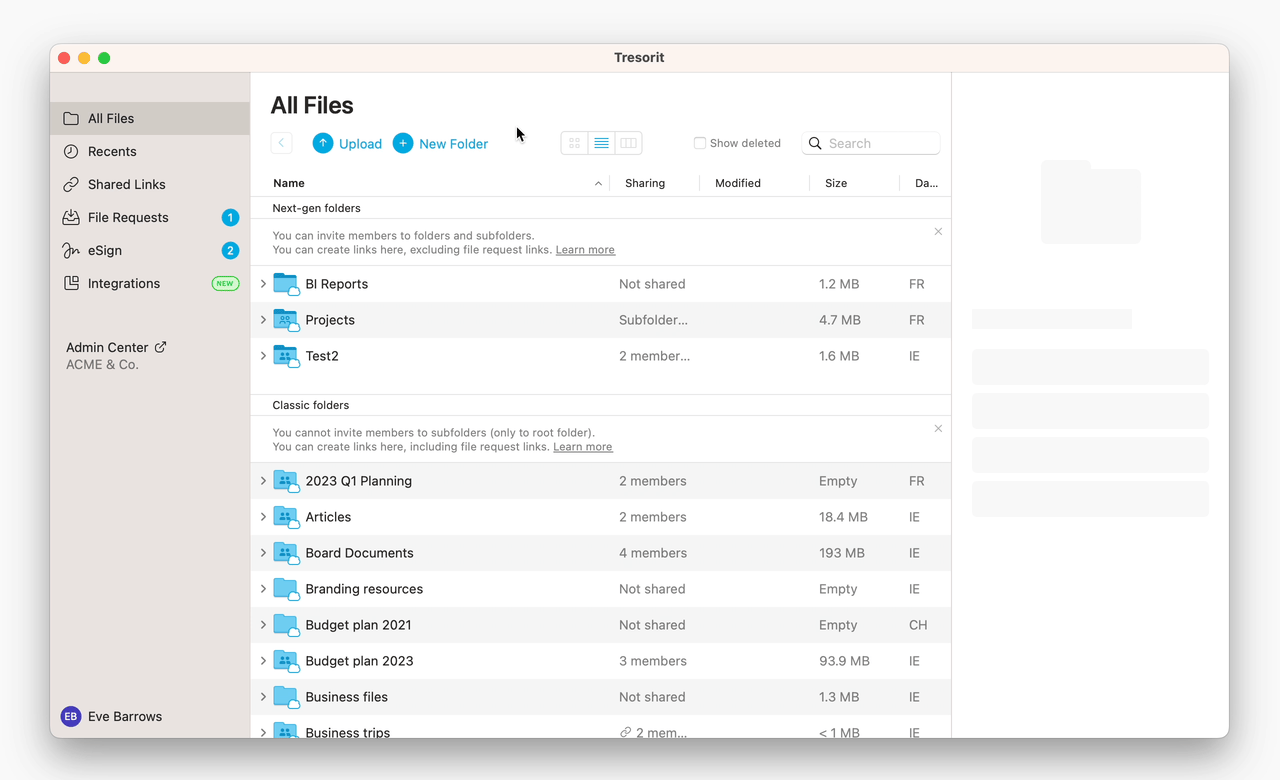Click the Admin Center external link icon
The width and height of the screenshot is (1280, 780).
[x=160, y=347]
